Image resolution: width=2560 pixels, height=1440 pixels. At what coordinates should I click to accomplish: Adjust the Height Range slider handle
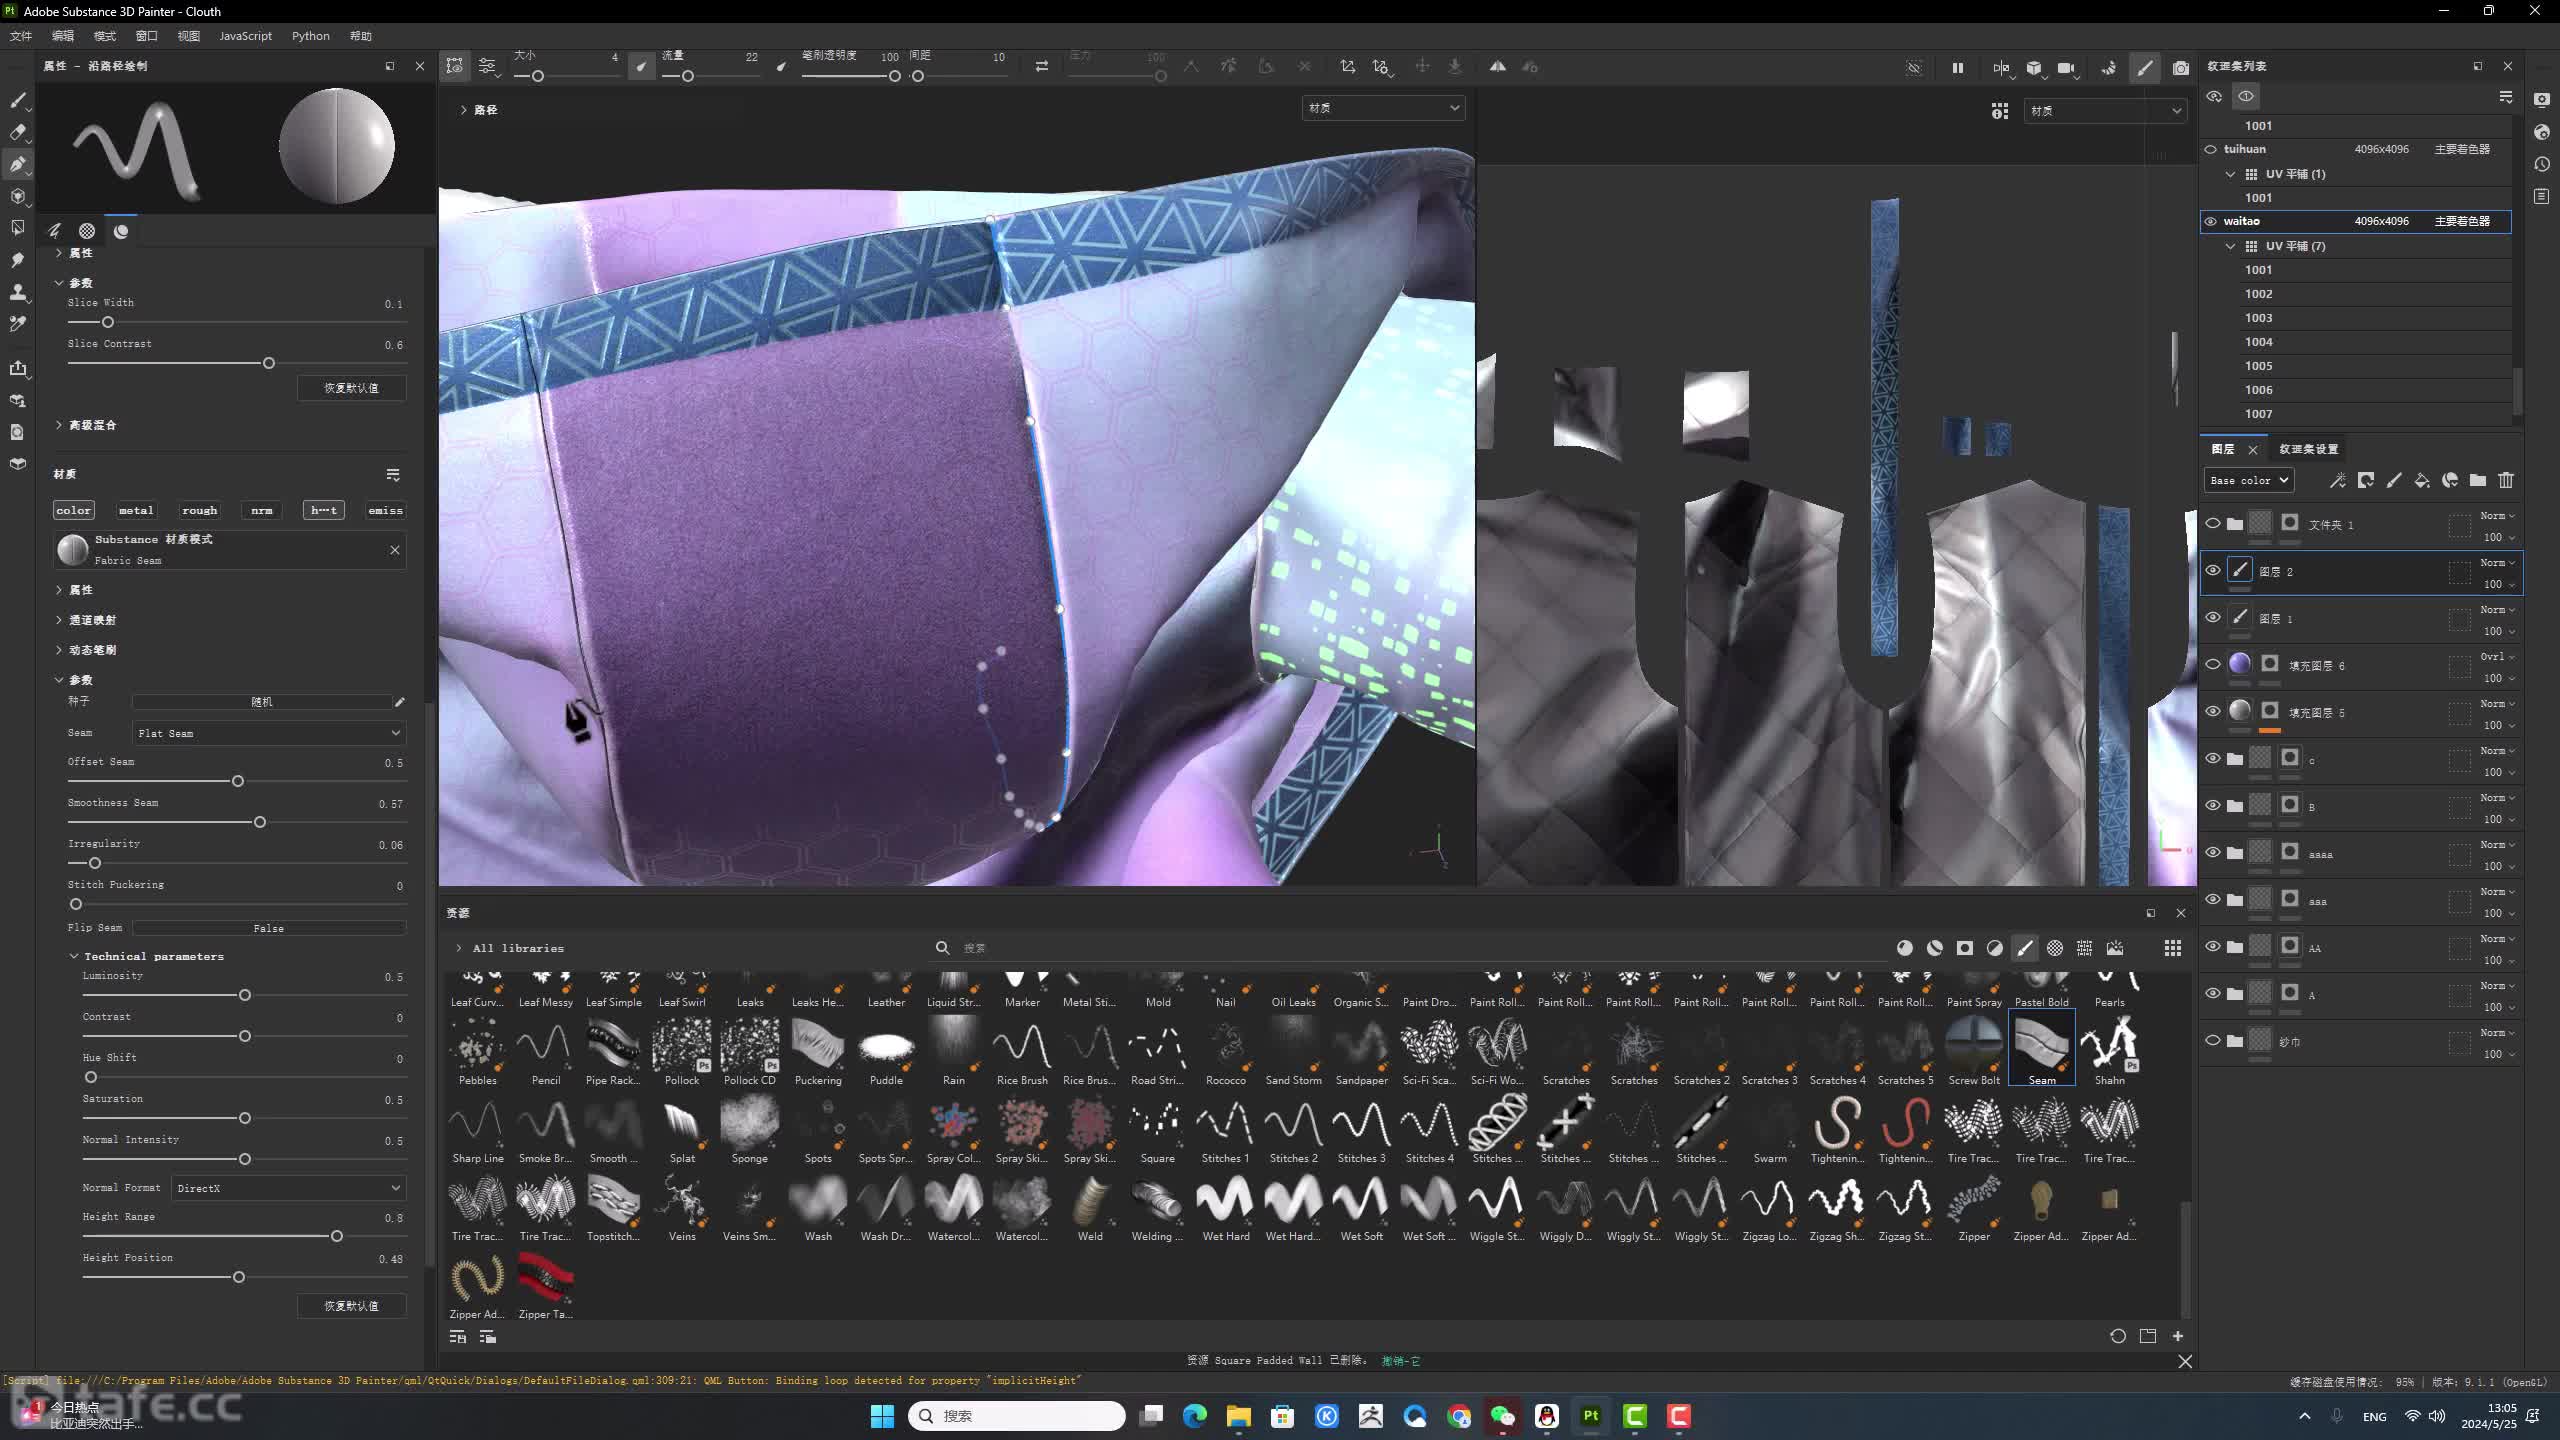pos(337,1236)
